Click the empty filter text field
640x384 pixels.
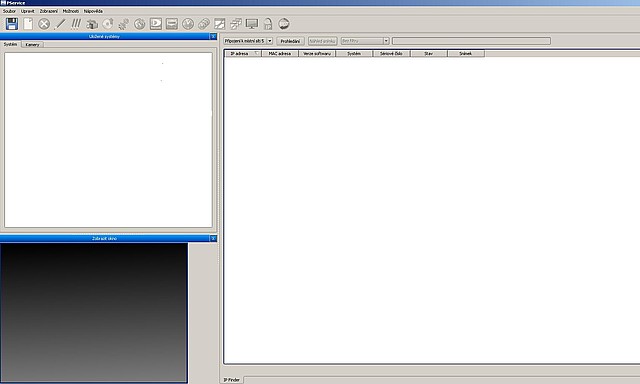[x=471, y=41]
